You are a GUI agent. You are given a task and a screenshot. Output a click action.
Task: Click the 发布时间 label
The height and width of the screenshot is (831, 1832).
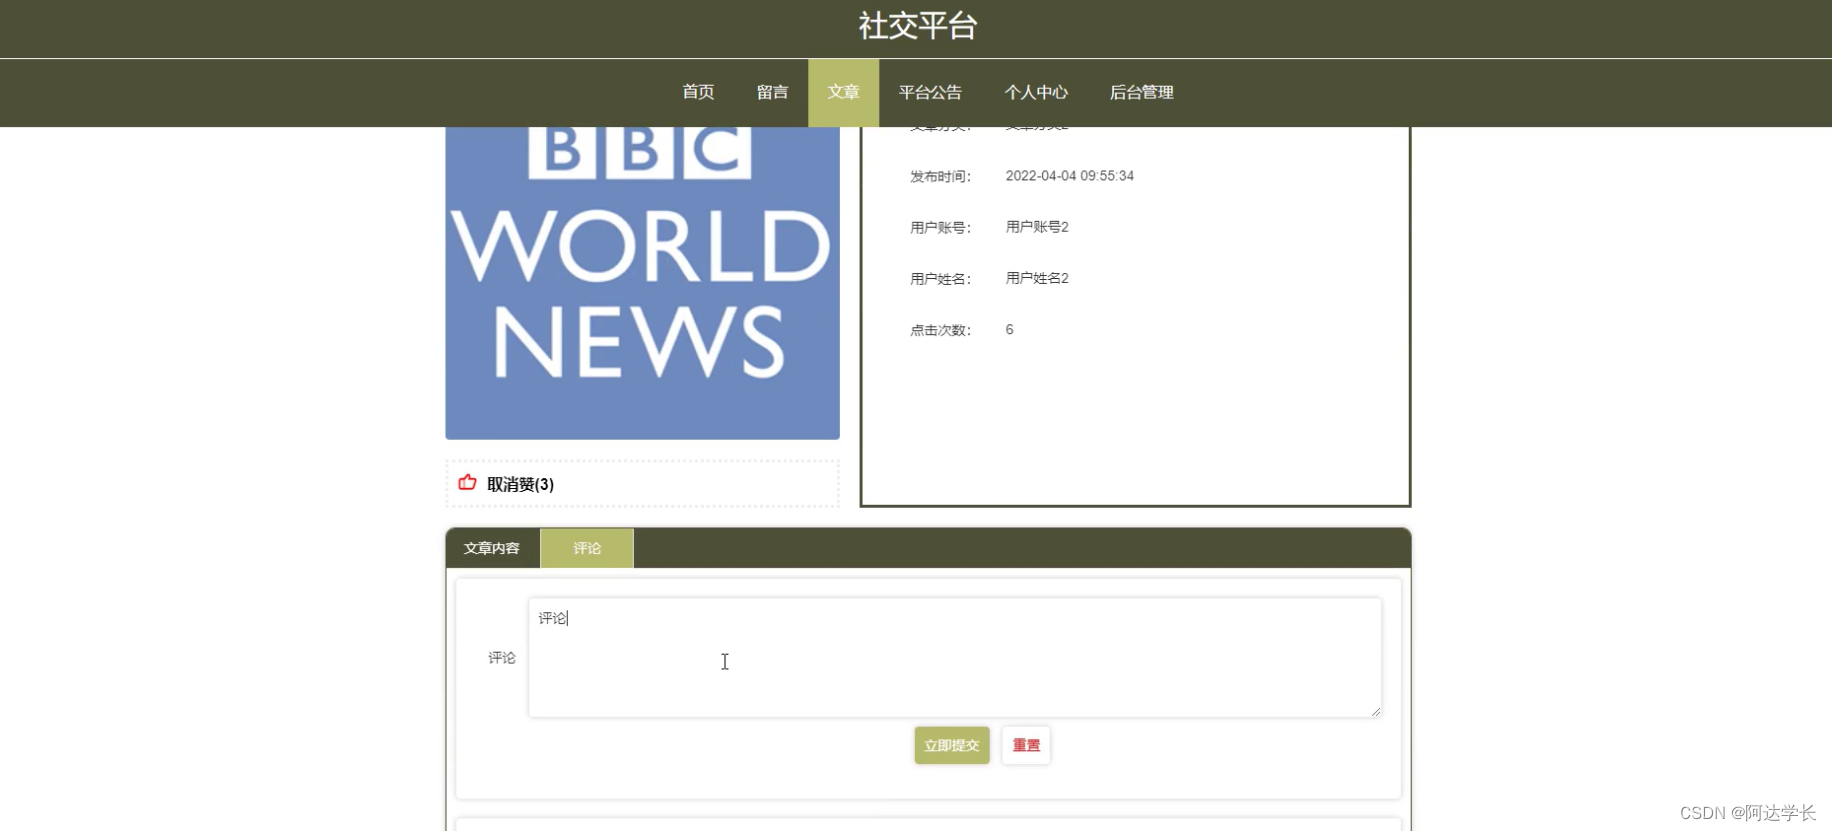(940, 177)
